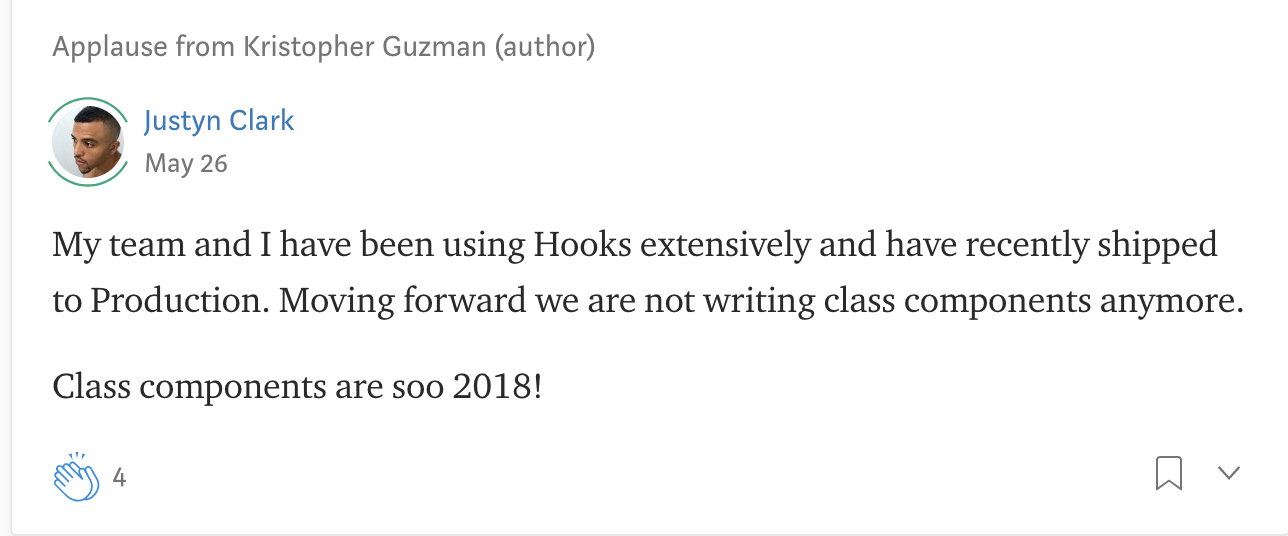The image size is (1288, 536).
Task: Bookmark this response
Action: click(x=1169, y=473)
